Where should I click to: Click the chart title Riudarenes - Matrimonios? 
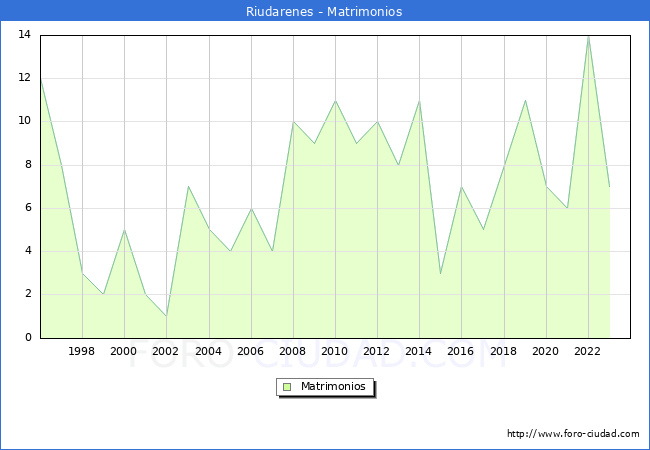(324, 11)
